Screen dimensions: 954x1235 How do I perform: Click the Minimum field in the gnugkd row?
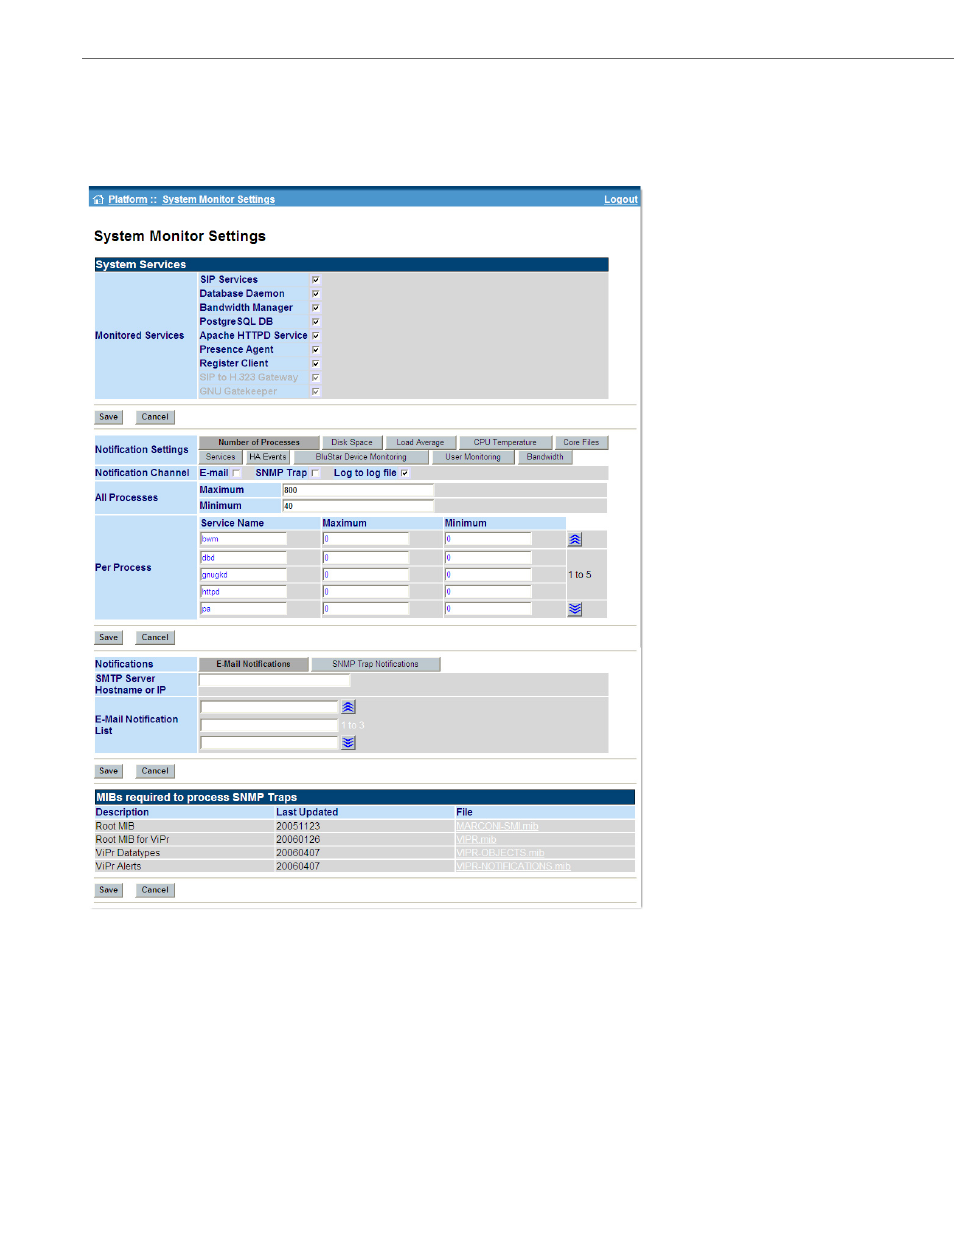tap(489, 575)
